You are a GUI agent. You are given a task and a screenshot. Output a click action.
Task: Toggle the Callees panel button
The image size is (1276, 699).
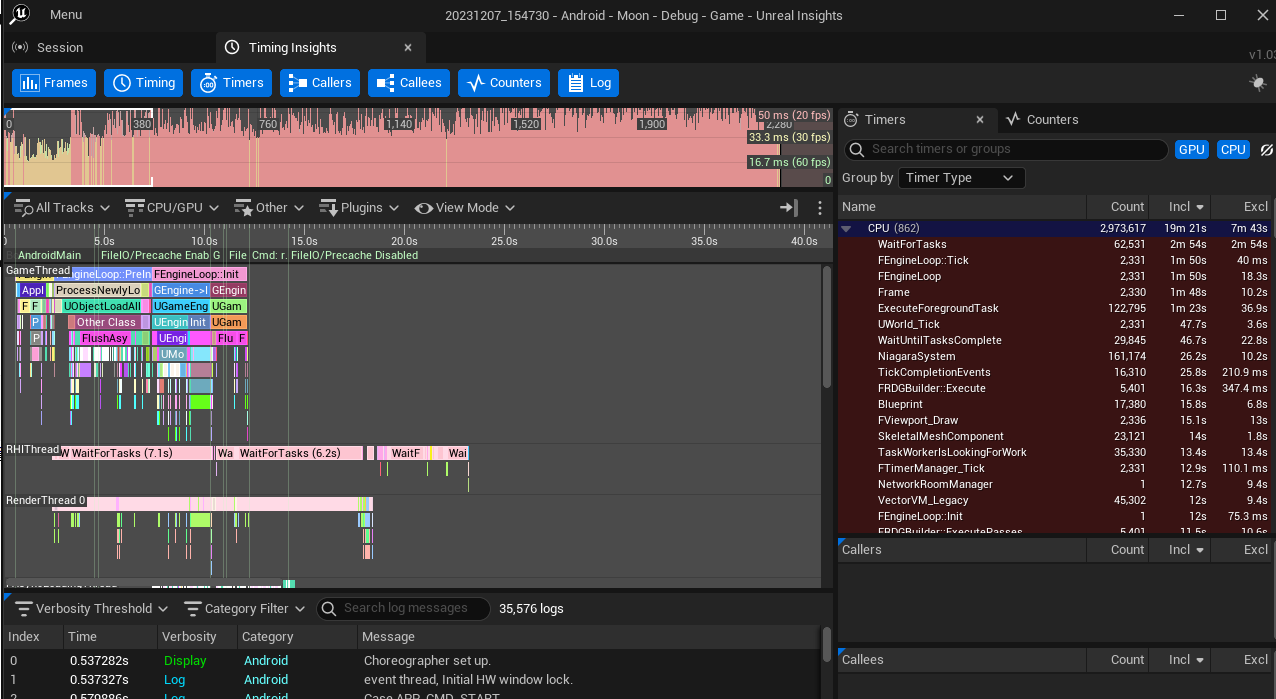click(x=409, y=83)
